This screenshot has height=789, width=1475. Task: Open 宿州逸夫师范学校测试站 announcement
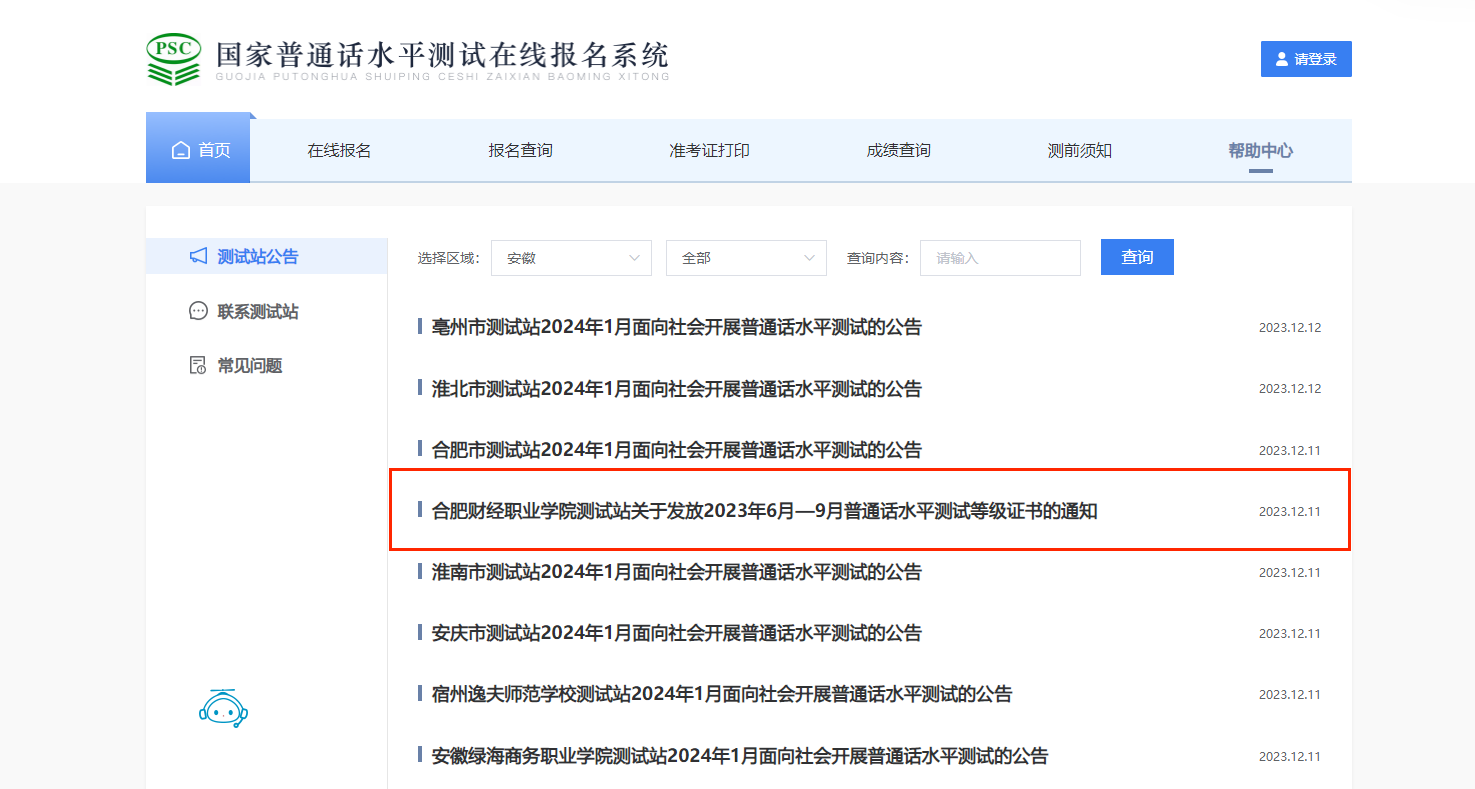tap(721, 694)
